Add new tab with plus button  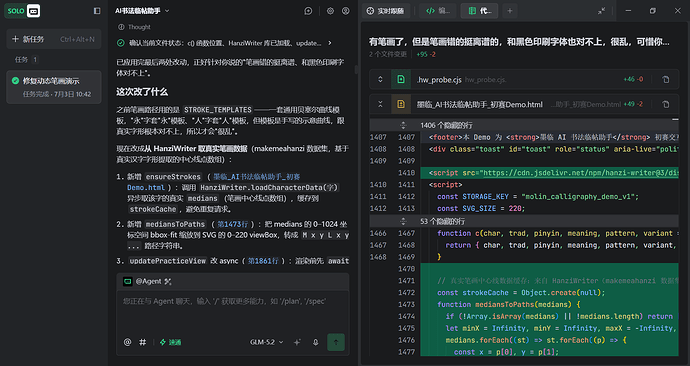[510, 11]
